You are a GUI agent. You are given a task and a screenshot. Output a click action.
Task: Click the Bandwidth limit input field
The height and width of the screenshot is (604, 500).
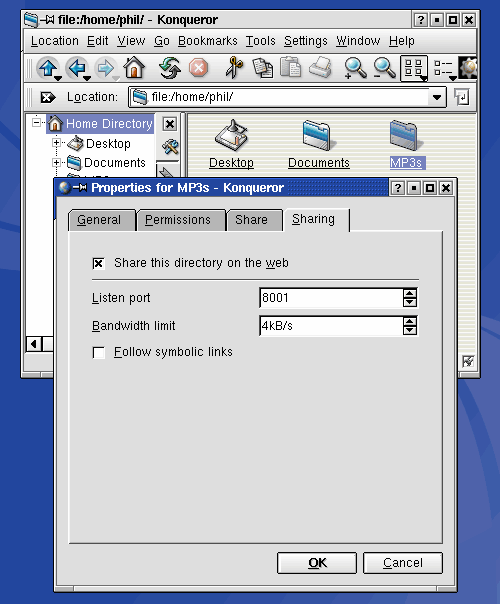point(331,326)
